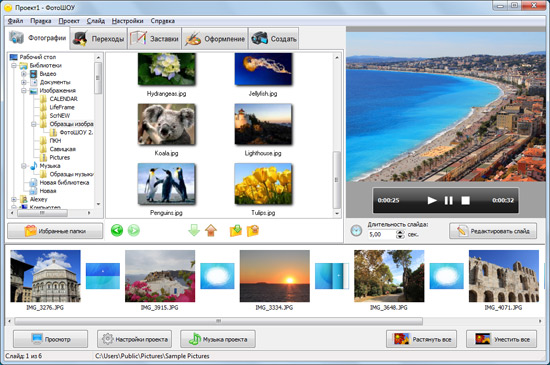Click the Редактировать слайд button
The image size is (550, 365).
[493, 231]
